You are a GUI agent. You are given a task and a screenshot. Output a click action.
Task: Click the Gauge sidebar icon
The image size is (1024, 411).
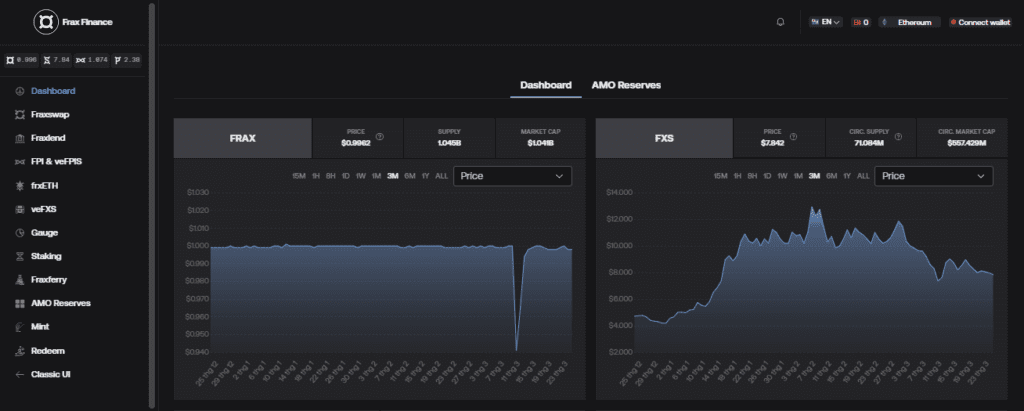[20, 233]
